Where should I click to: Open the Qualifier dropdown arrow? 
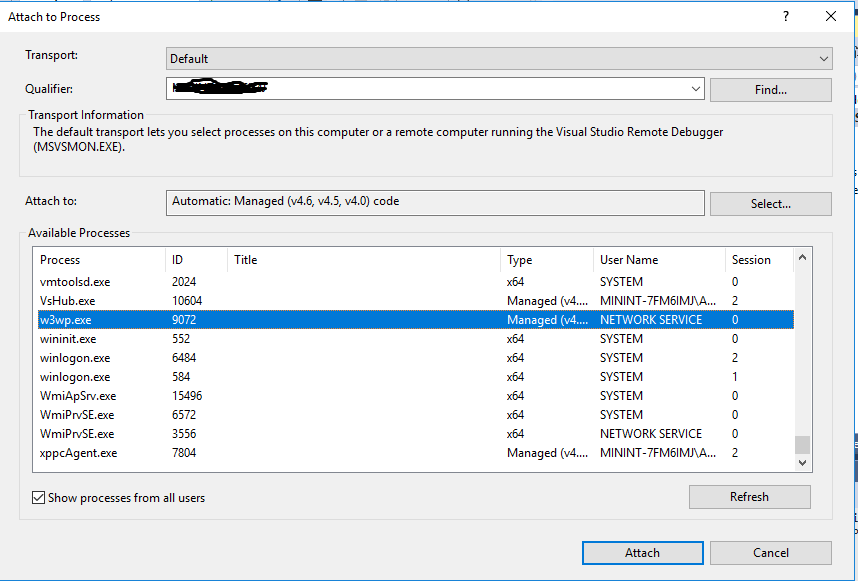coord(696,88)
